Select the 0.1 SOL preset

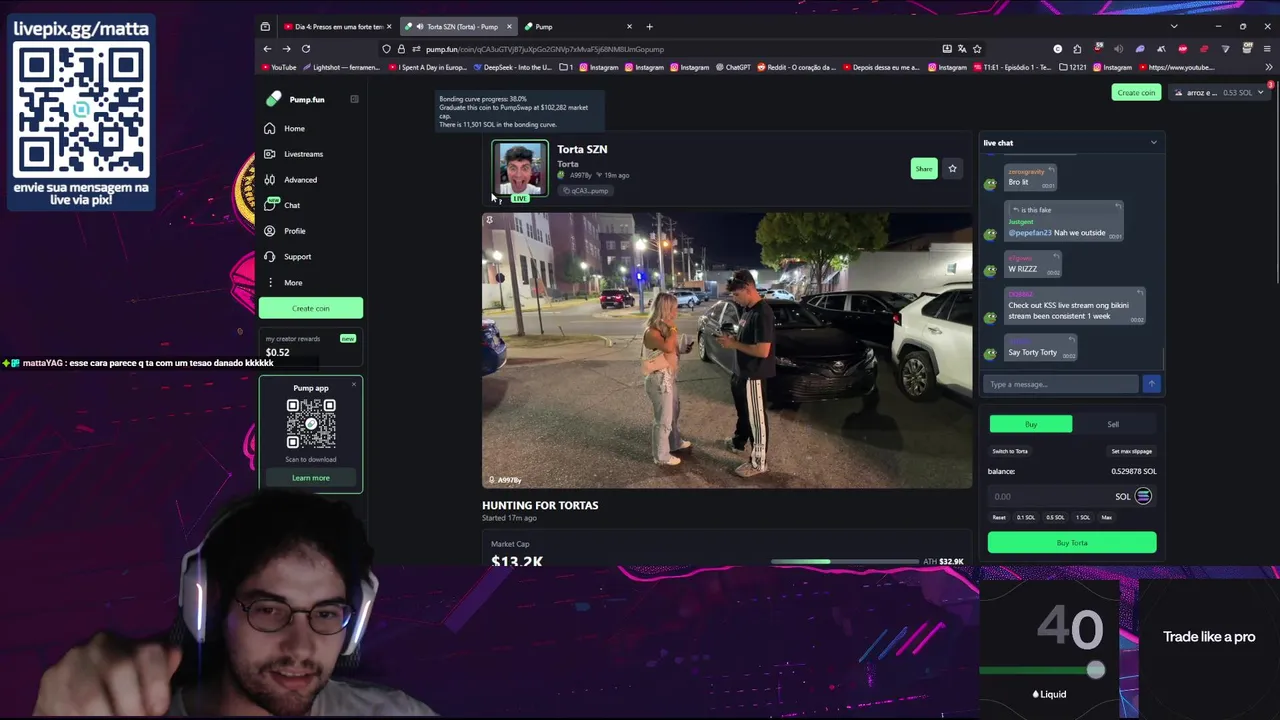(1026, 517)
